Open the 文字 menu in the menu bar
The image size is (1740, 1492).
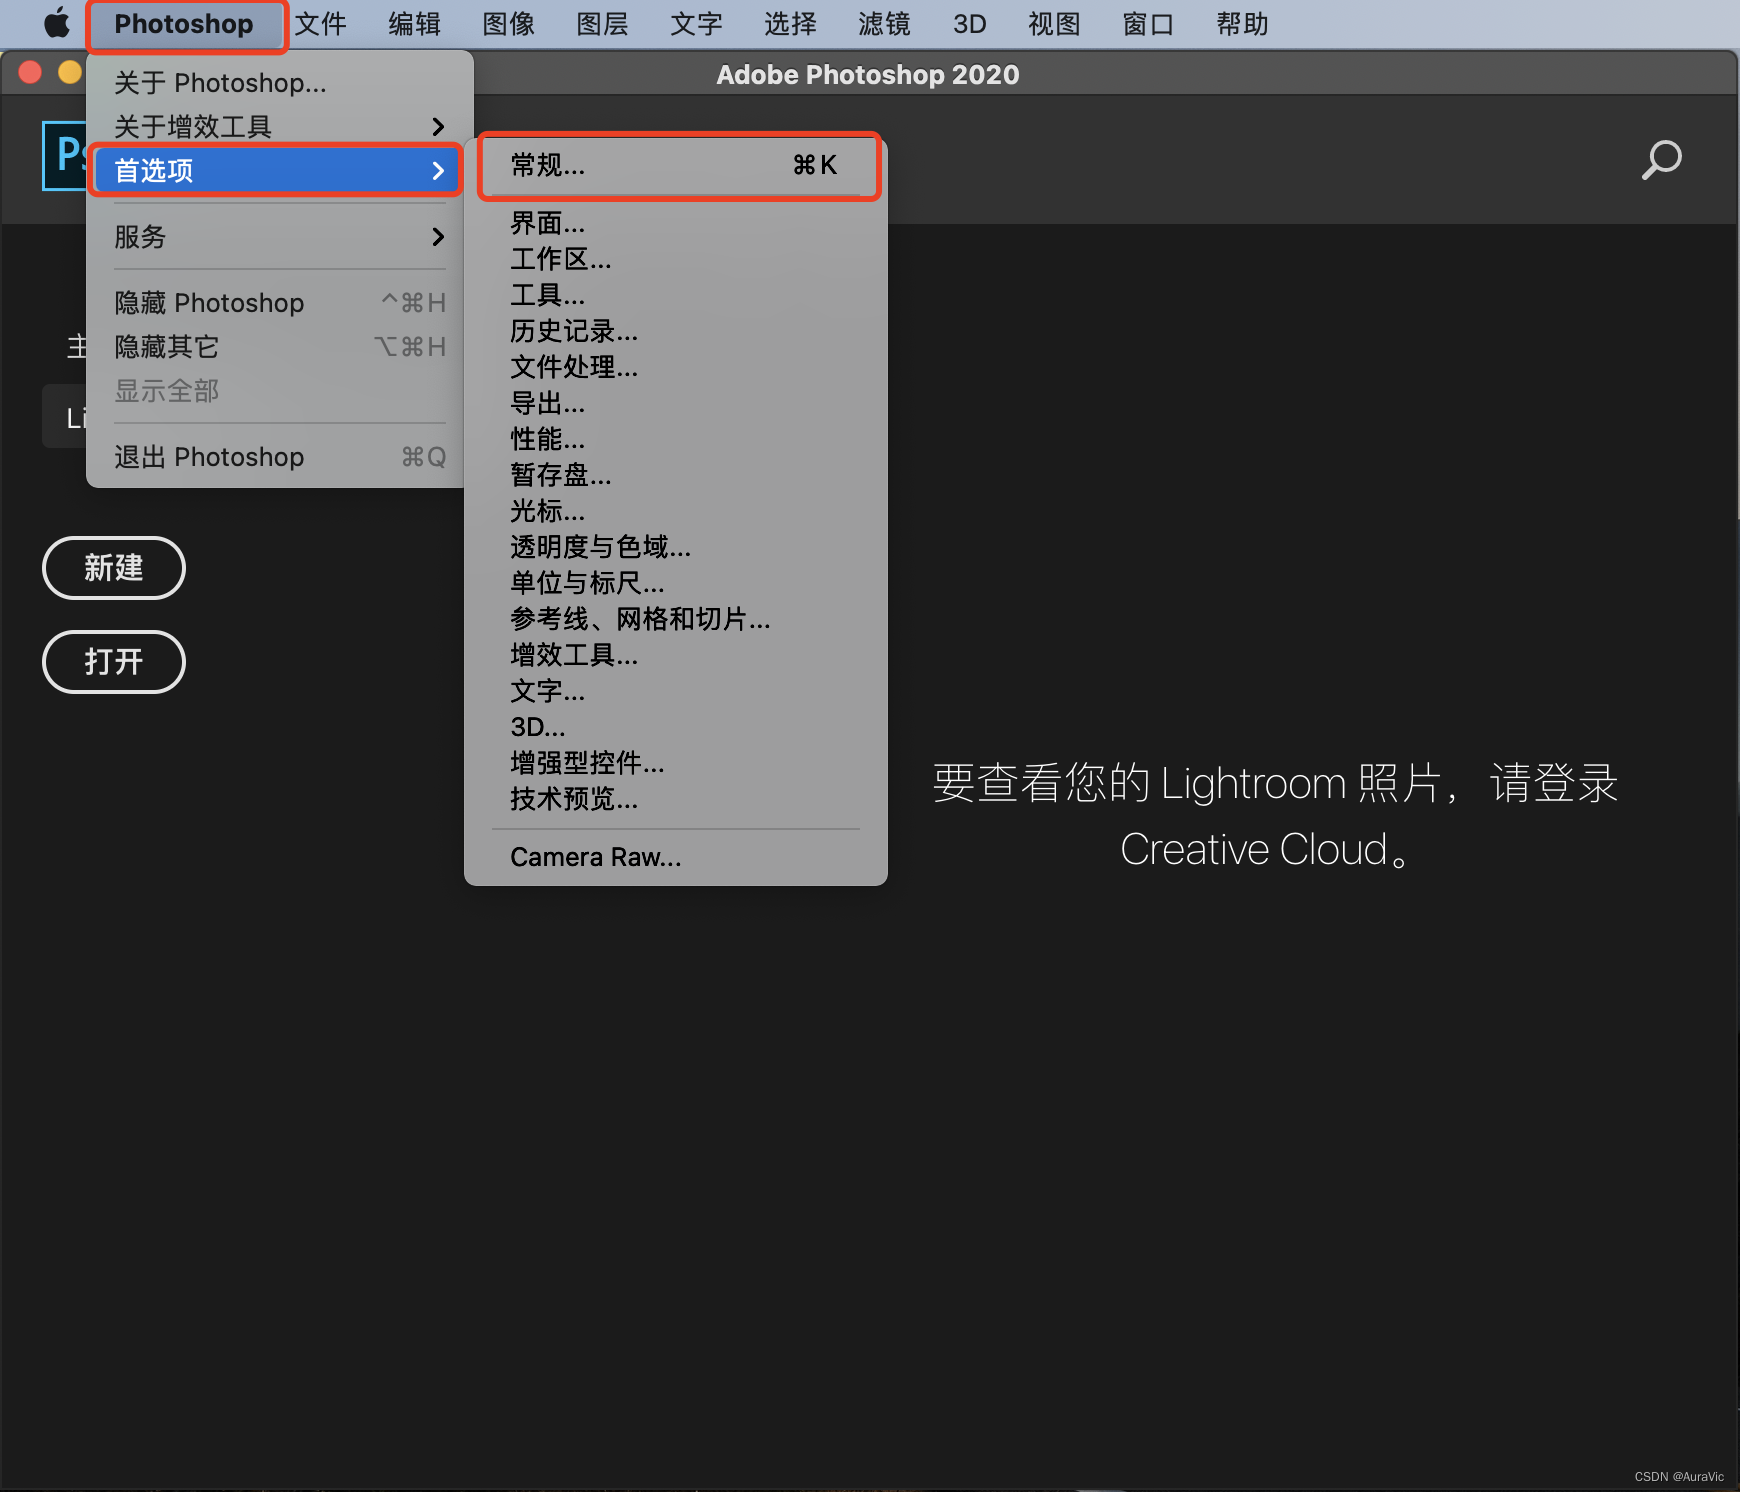point(696,24)
